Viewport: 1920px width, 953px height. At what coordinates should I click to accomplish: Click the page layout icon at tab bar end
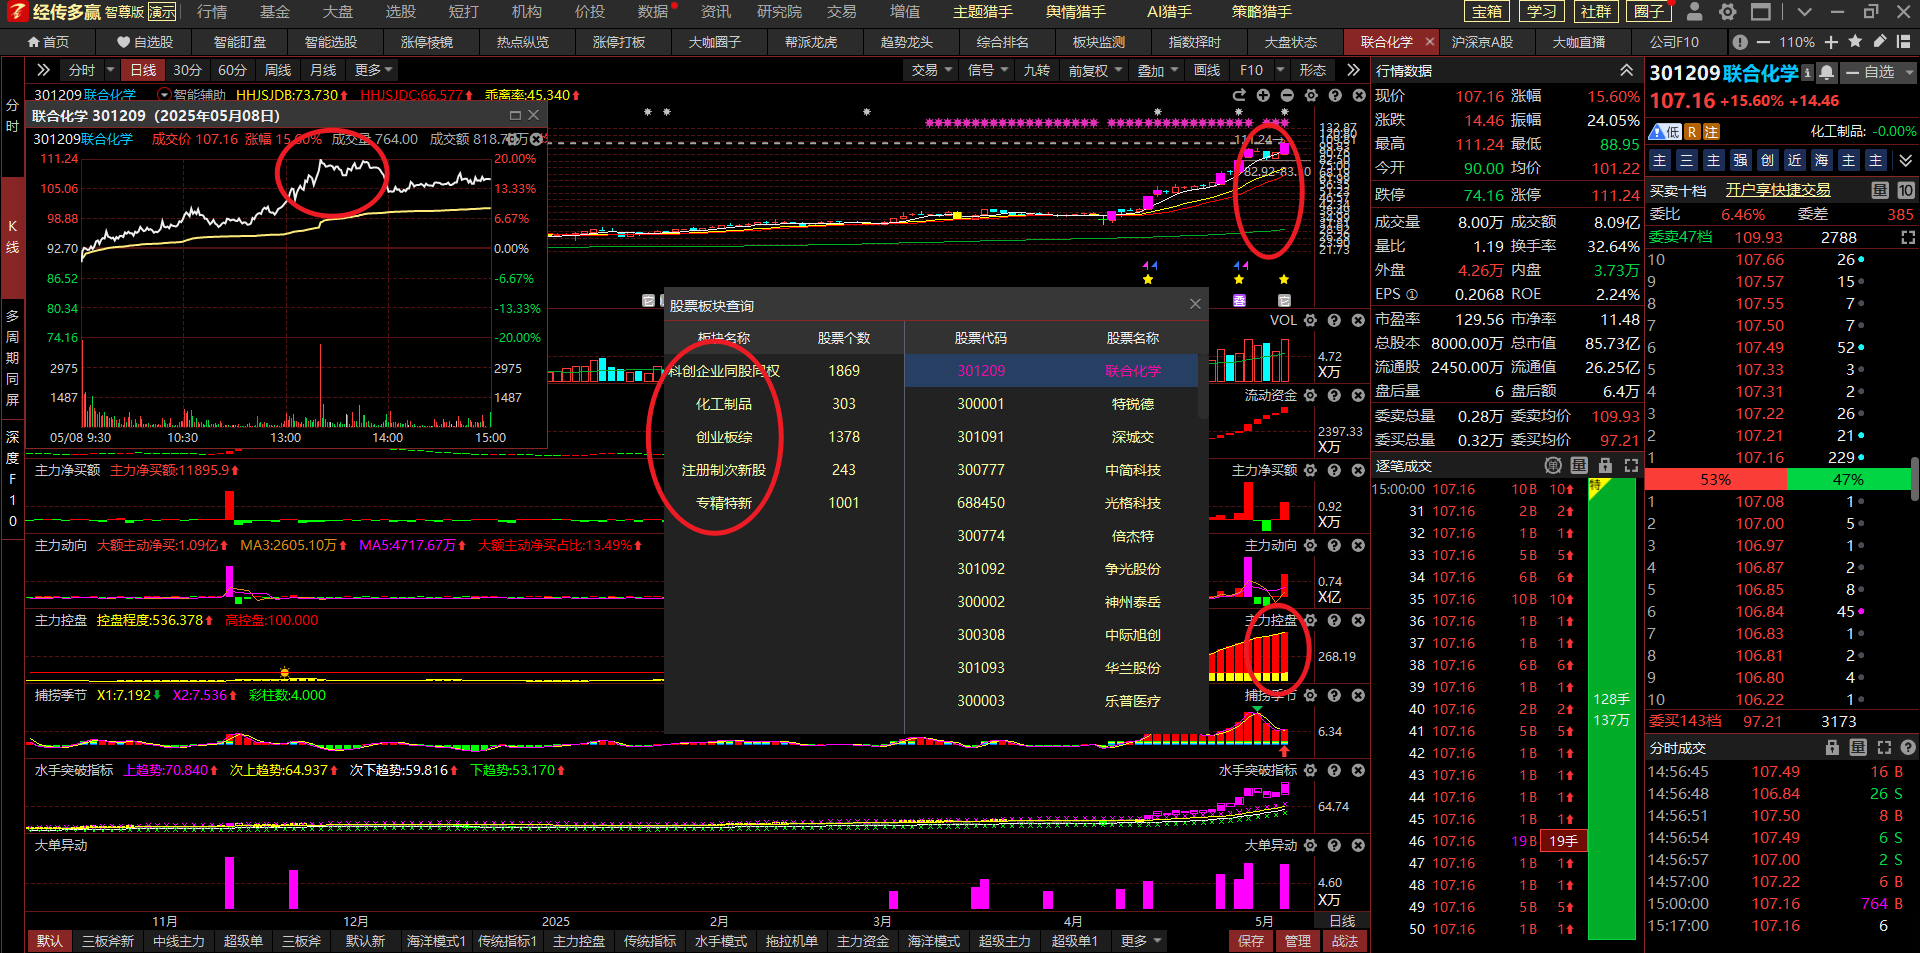(1904, 42)
